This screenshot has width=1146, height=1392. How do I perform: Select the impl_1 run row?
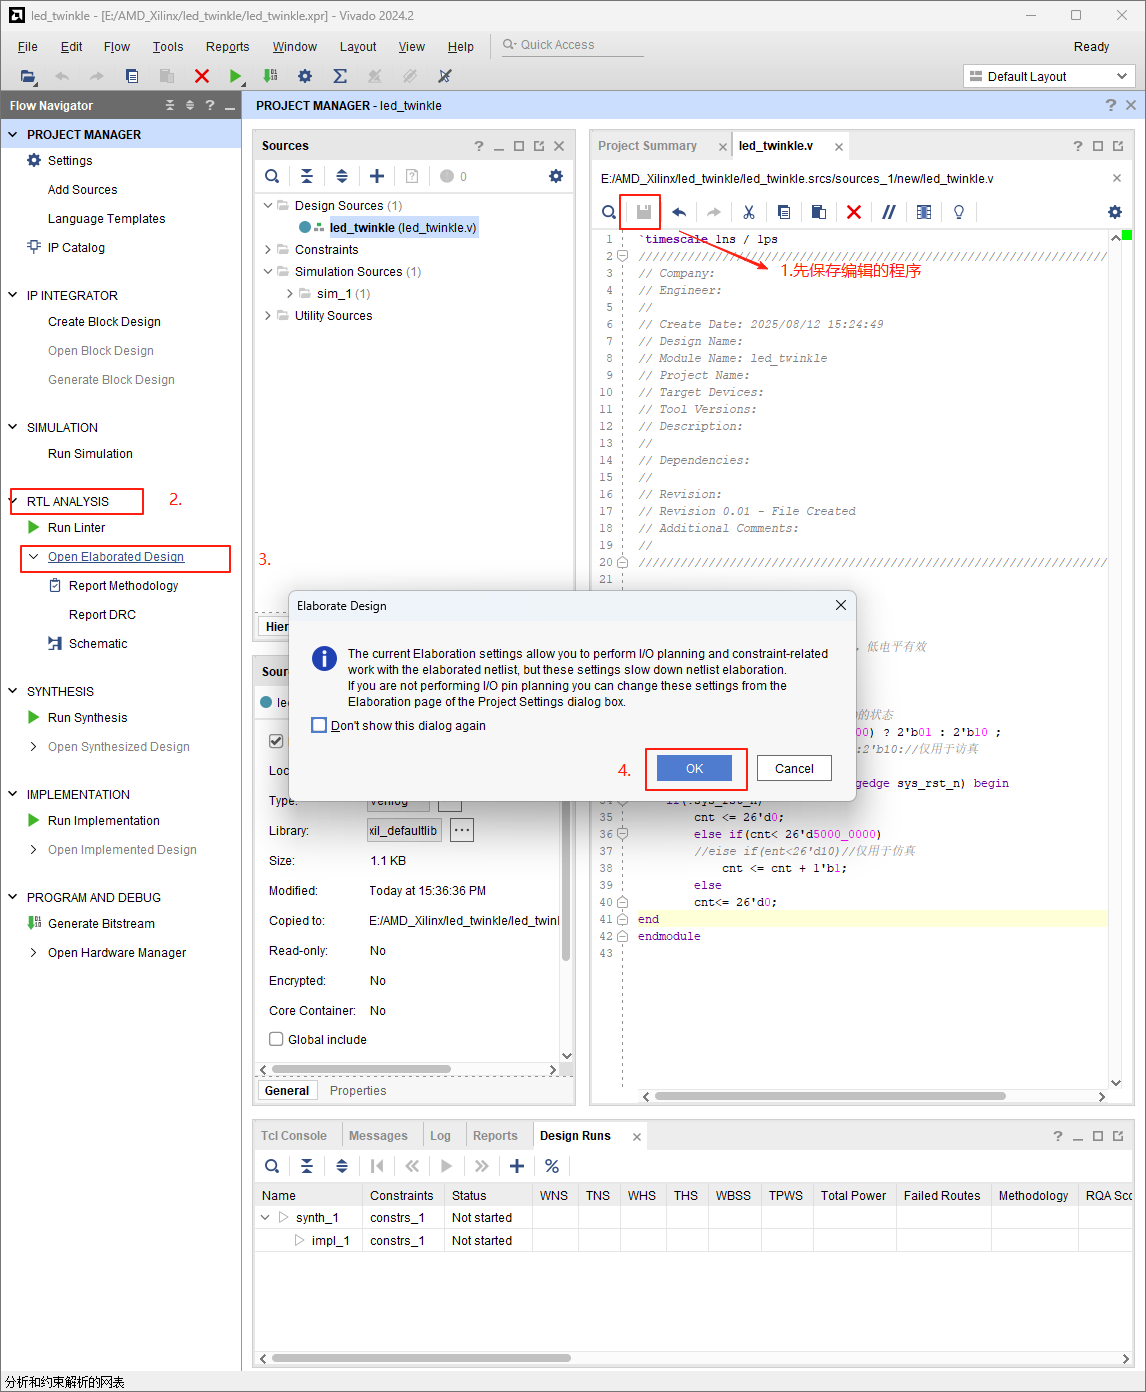click(x=330, y=1240)
